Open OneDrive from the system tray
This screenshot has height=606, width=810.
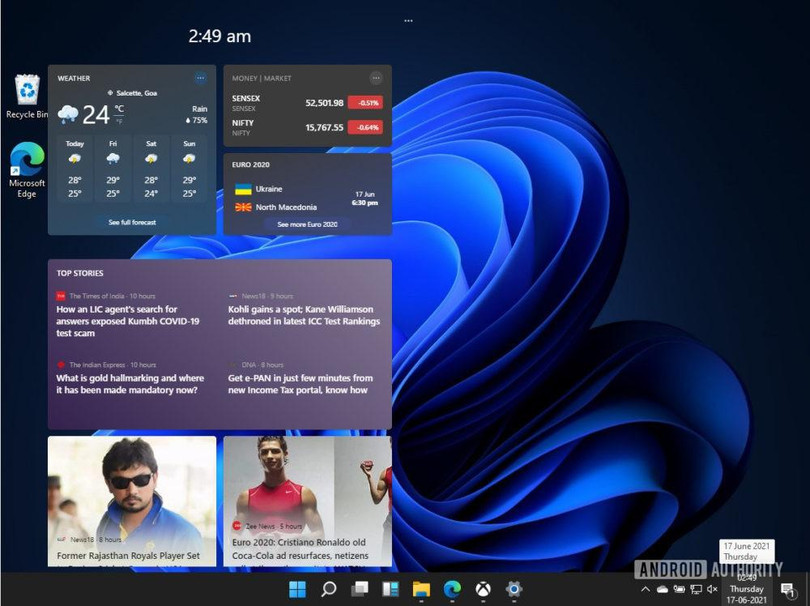pos(662,589)
